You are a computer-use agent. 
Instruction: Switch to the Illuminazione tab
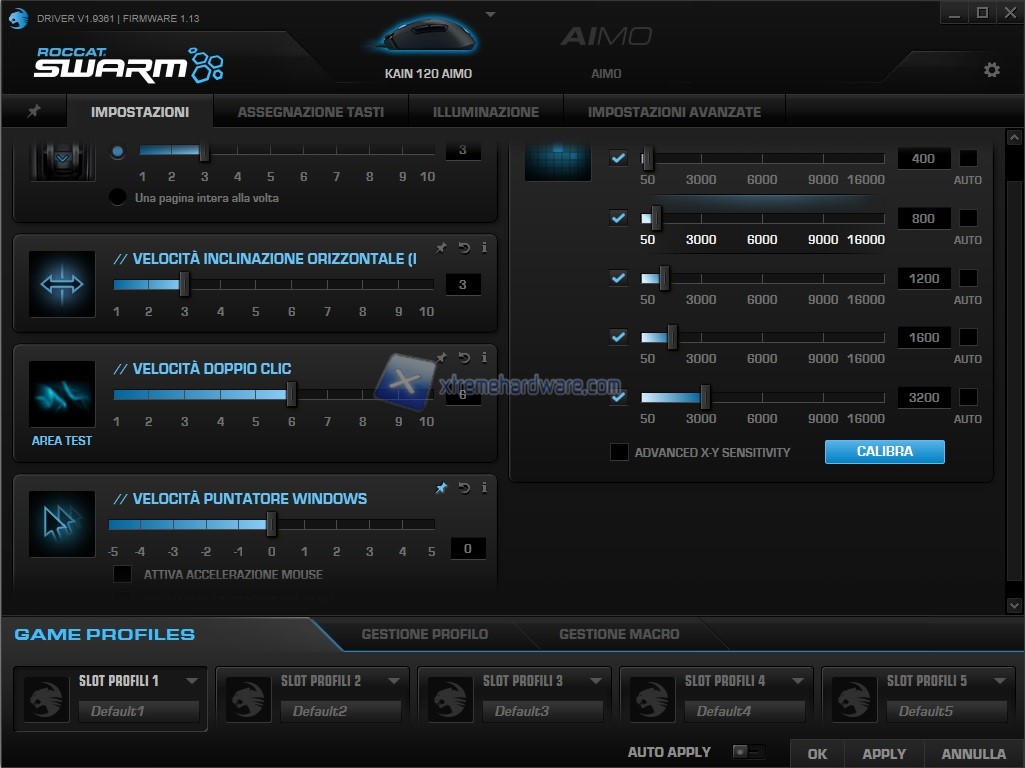(x=485, y=112)
